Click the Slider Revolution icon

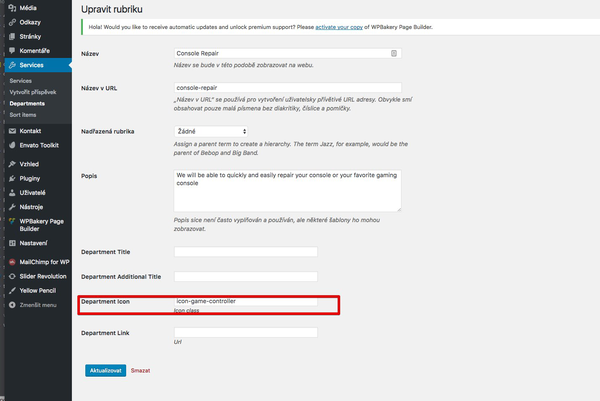tap(12, 276)
